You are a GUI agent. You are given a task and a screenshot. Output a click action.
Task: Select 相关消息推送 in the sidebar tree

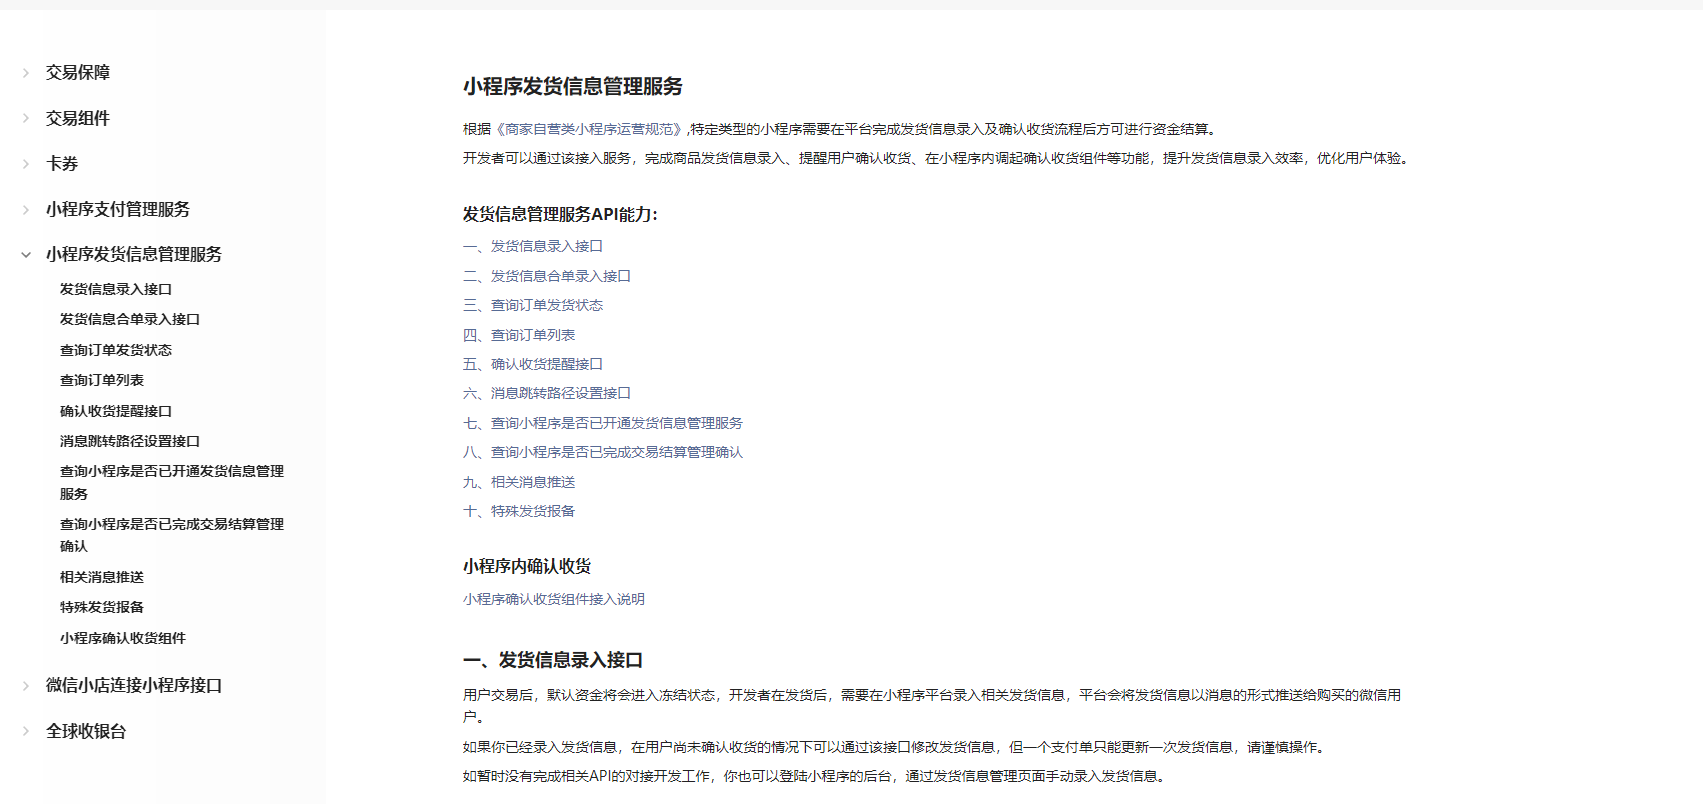(x=102, y=577)
